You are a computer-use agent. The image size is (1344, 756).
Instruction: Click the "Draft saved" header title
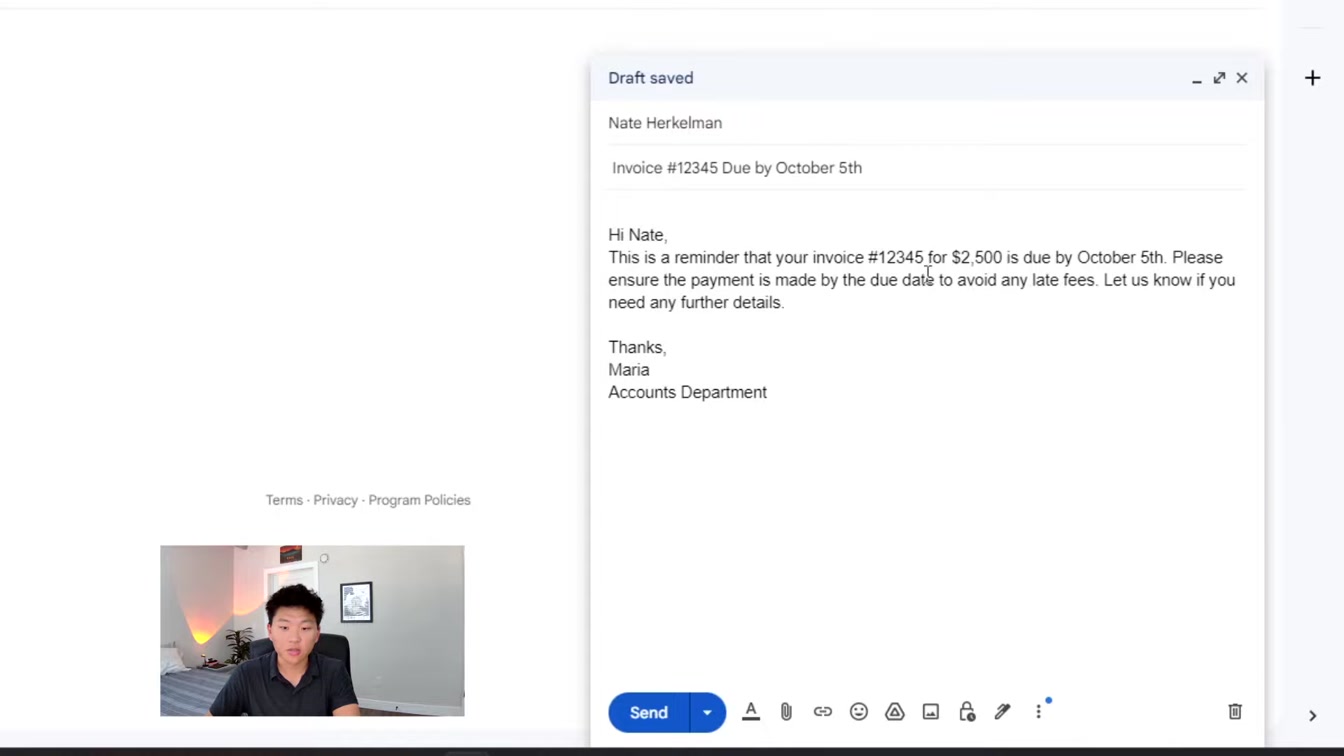click(x=651, y=78)
